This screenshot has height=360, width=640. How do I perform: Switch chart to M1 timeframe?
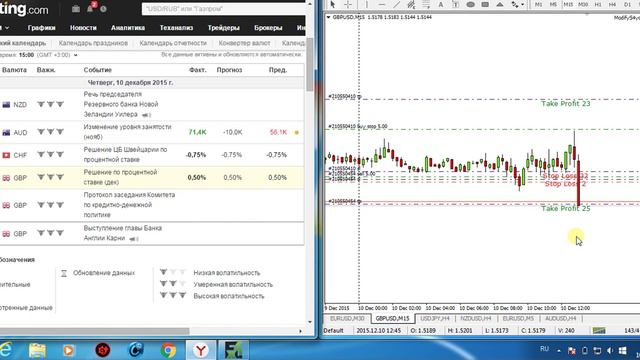click(x=538, y=4)
